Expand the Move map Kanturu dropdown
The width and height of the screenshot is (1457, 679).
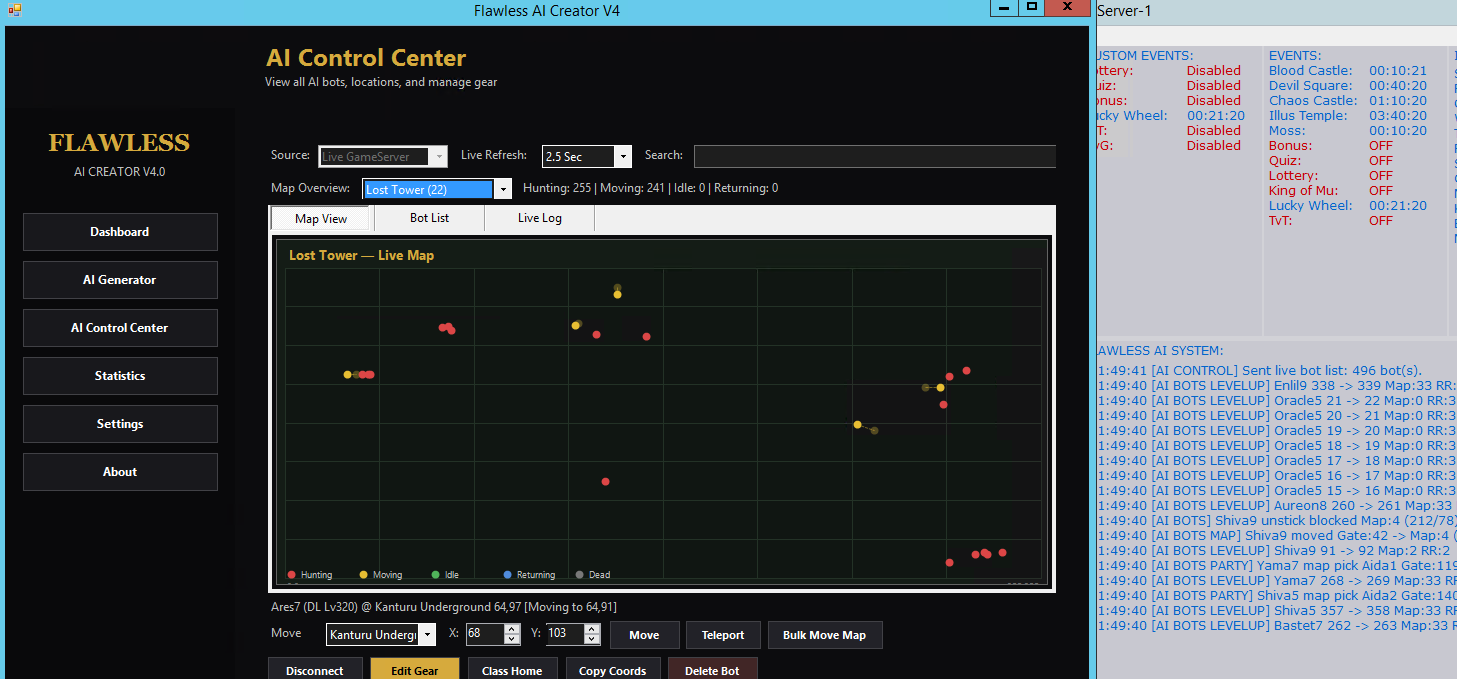[x=428, y=635]
